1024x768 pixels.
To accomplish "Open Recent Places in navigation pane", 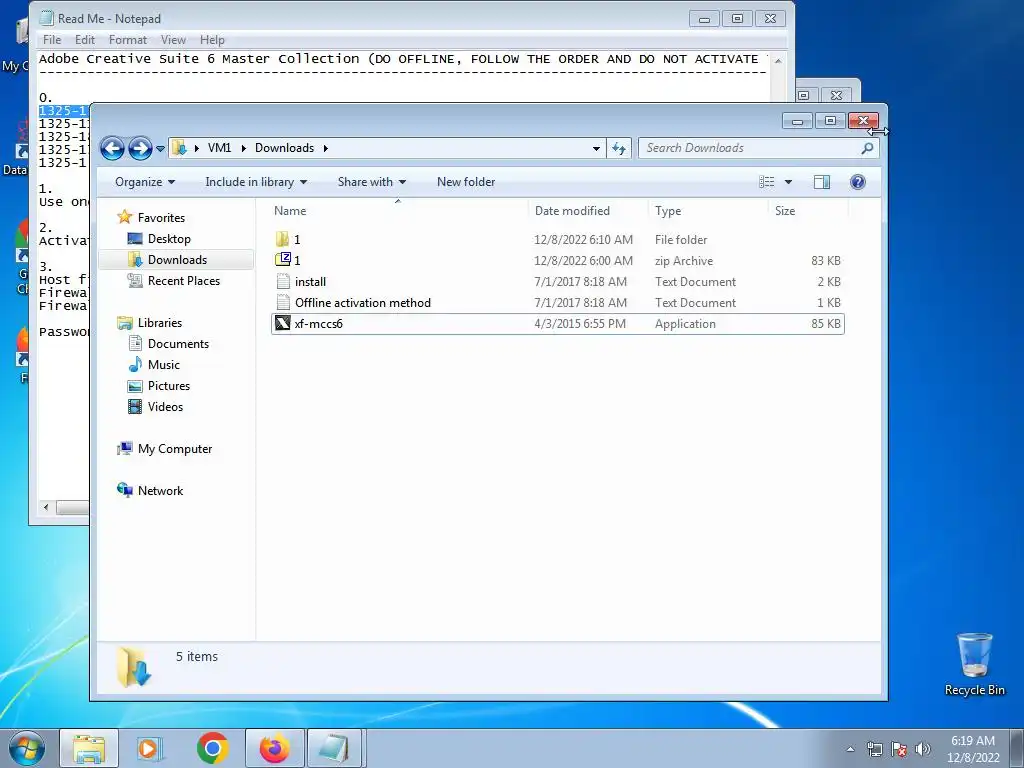I will pyautogui.click(x=183, y=281).
